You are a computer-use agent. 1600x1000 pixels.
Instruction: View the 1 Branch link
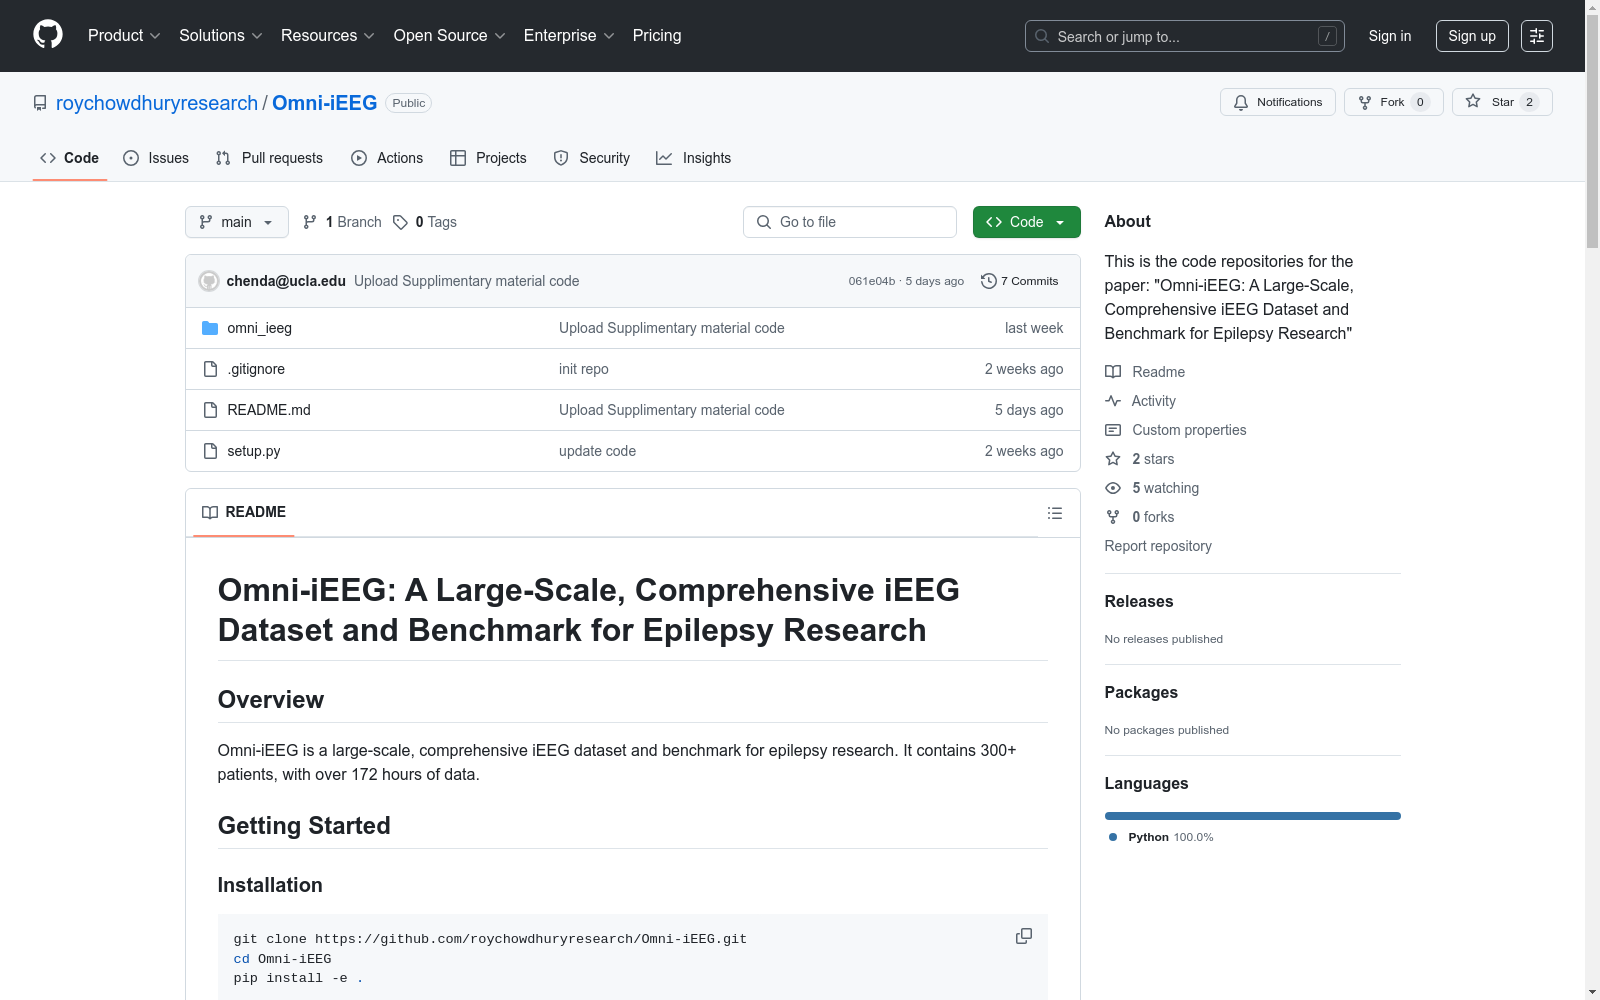[342, 222]
